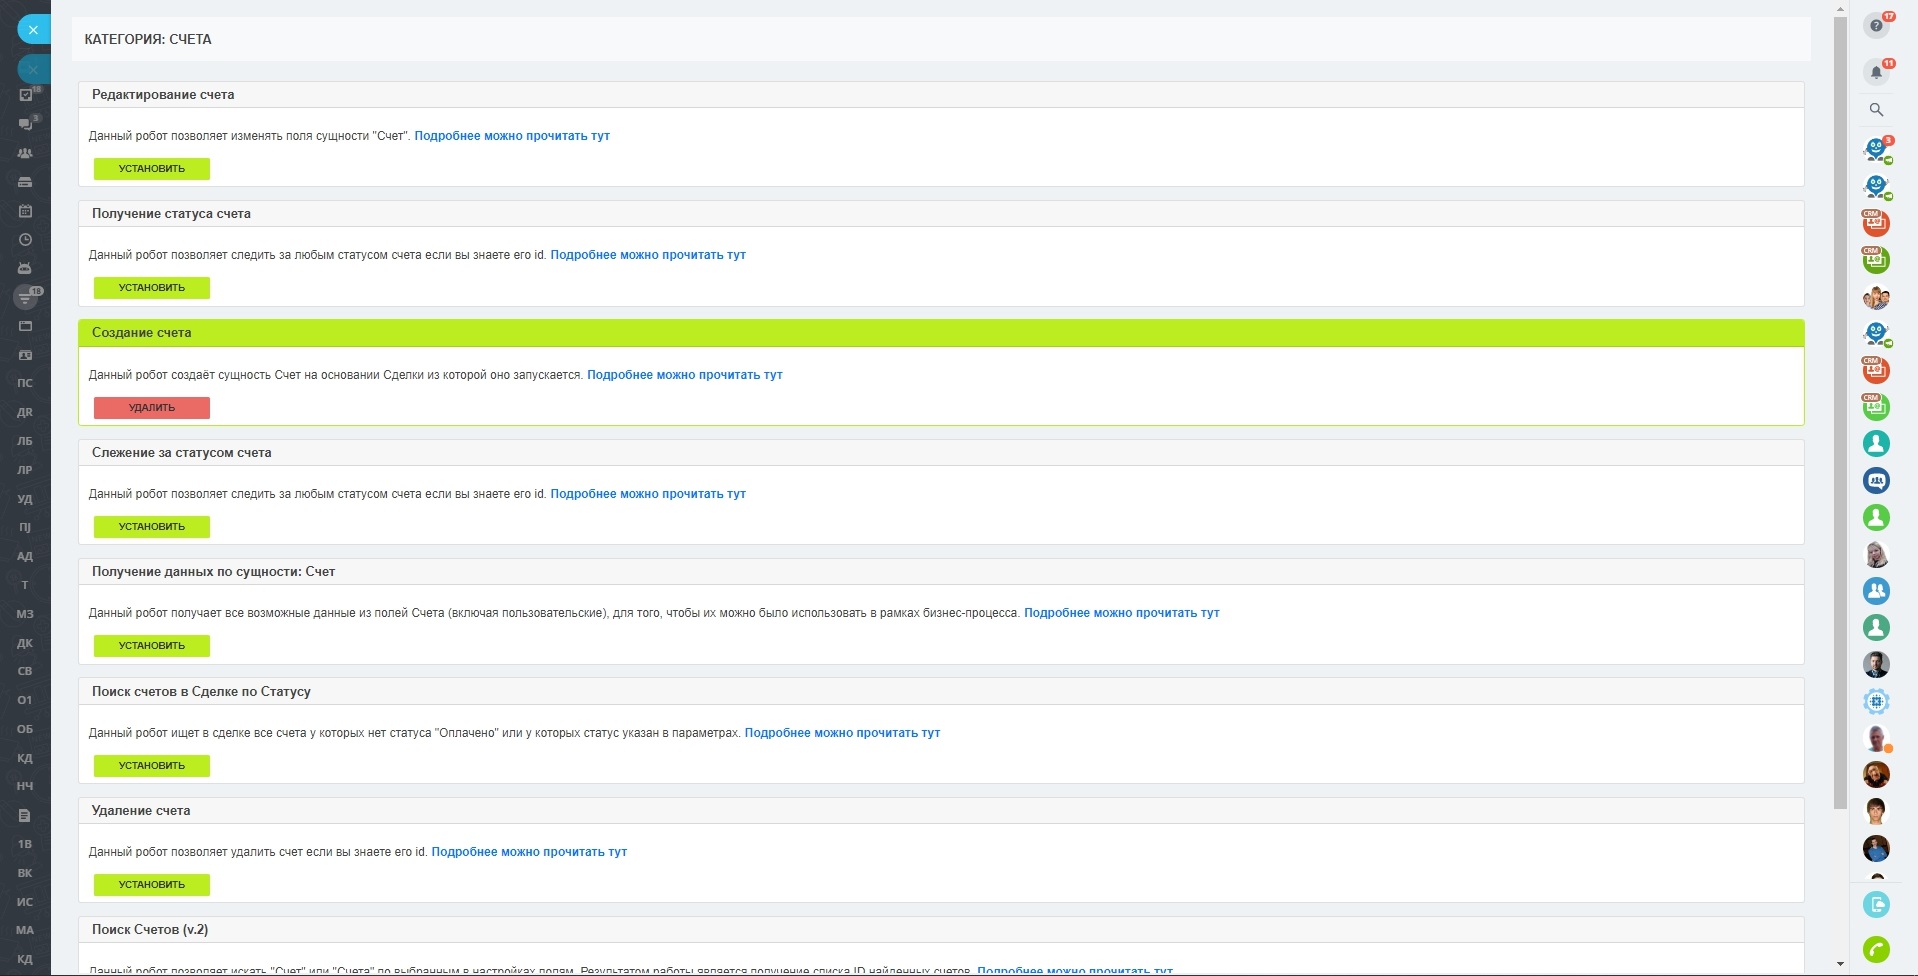Screen dimensions: 1918x976
Task: Open the document page icon in left sidebar
Action: [26, 815]
